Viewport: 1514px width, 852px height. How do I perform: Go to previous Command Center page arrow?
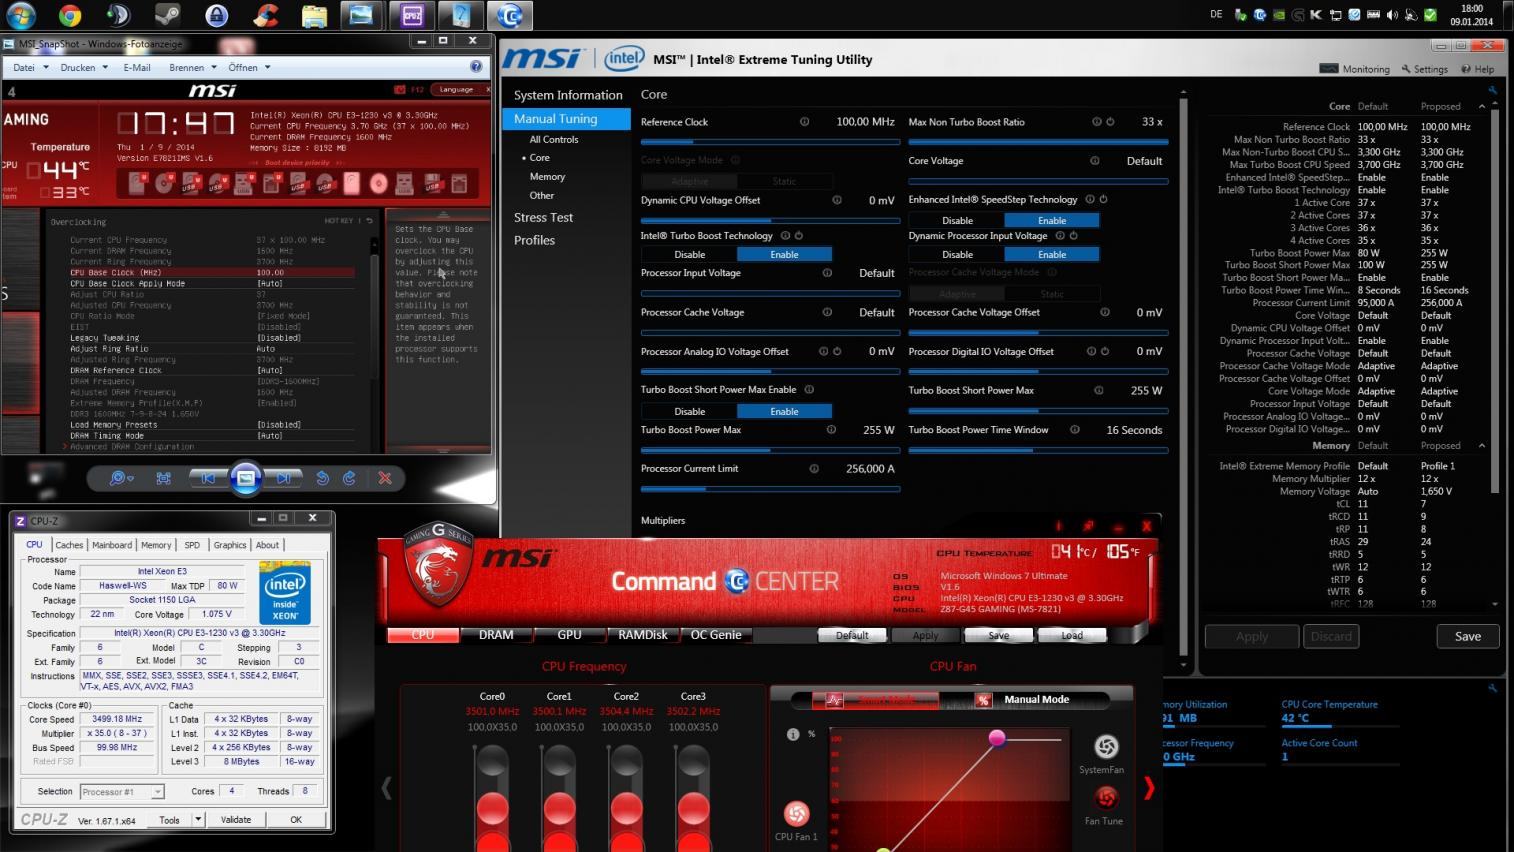[386, 788]
